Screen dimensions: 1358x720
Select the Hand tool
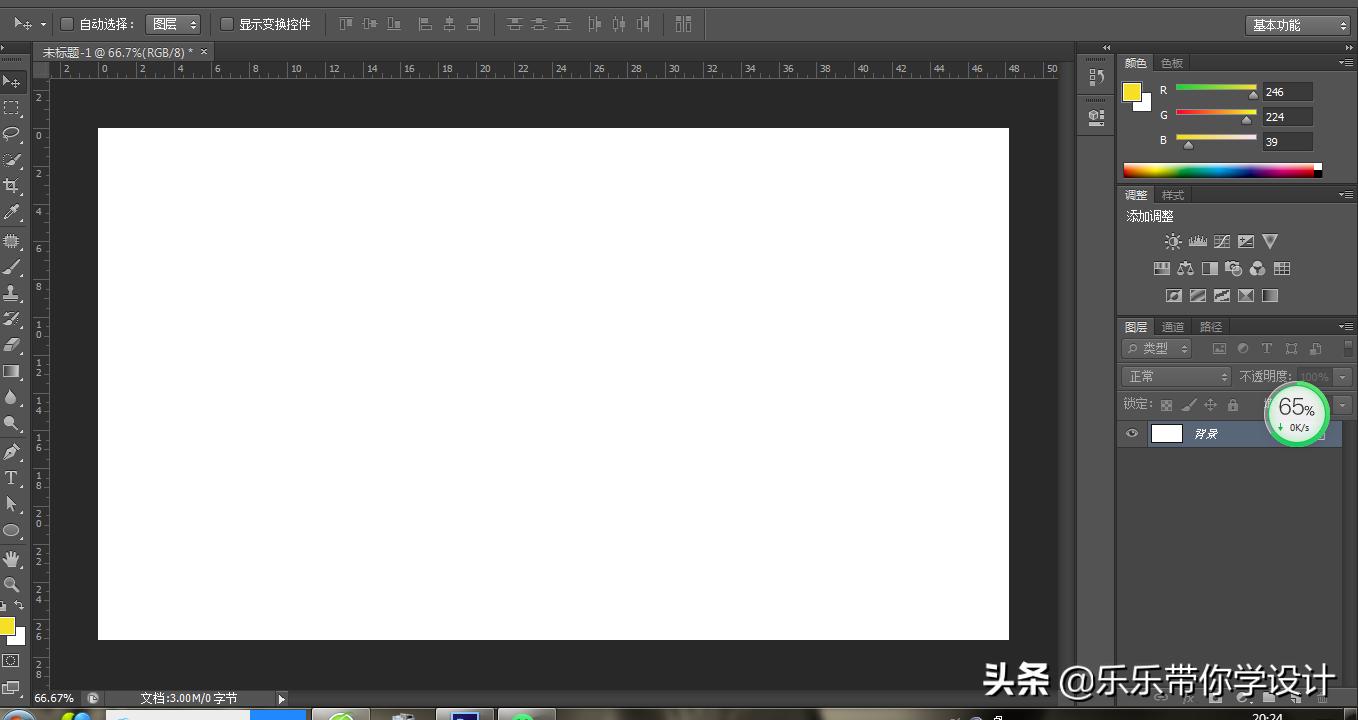(x=12, y=558)
